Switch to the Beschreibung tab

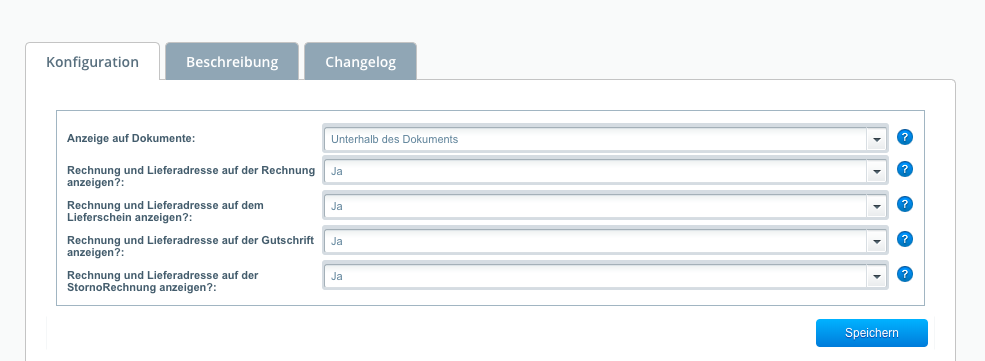tap(232, 62)
